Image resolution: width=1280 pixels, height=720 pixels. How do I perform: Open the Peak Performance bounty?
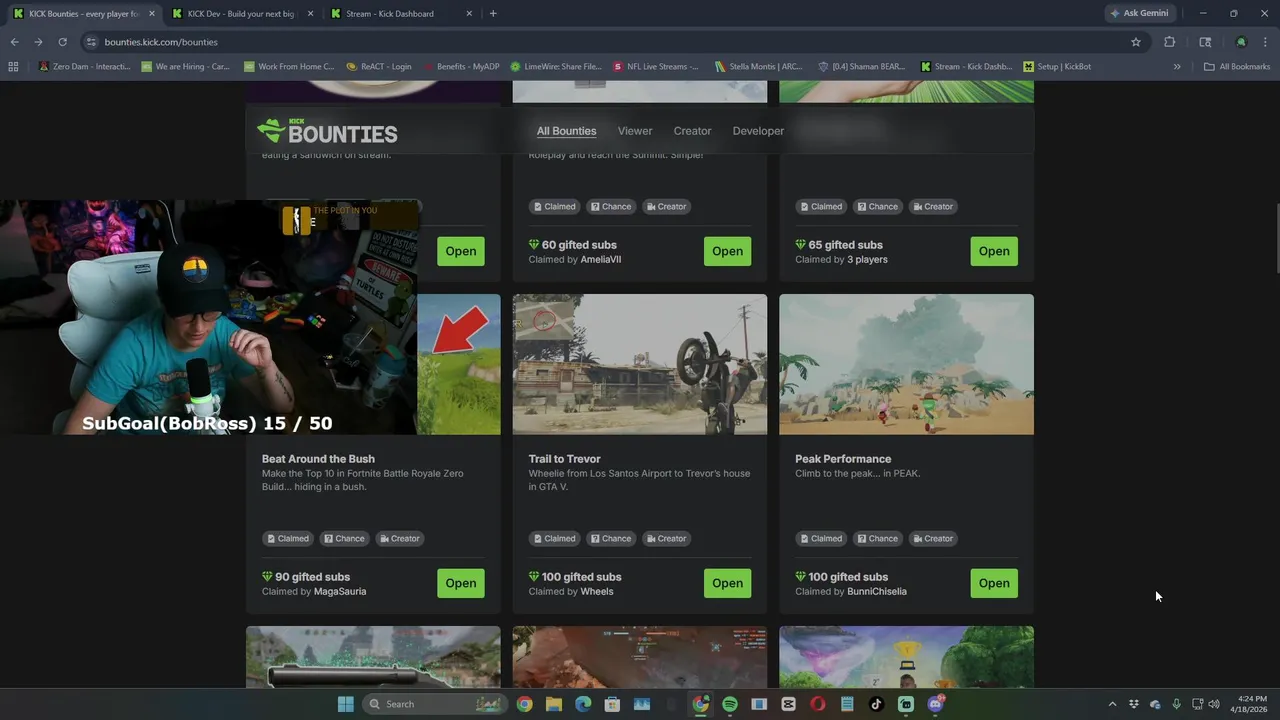[994, 583]
